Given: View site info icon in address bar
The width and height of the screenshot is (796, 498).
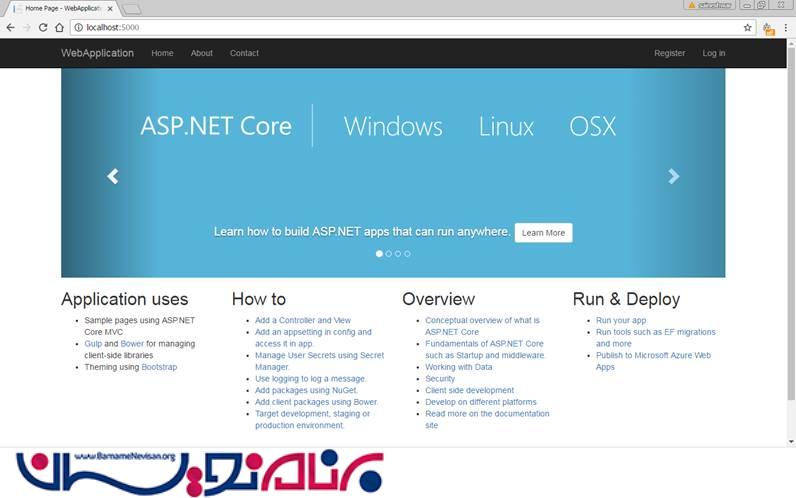Looking at the screenshot, I should click(79, 27).
